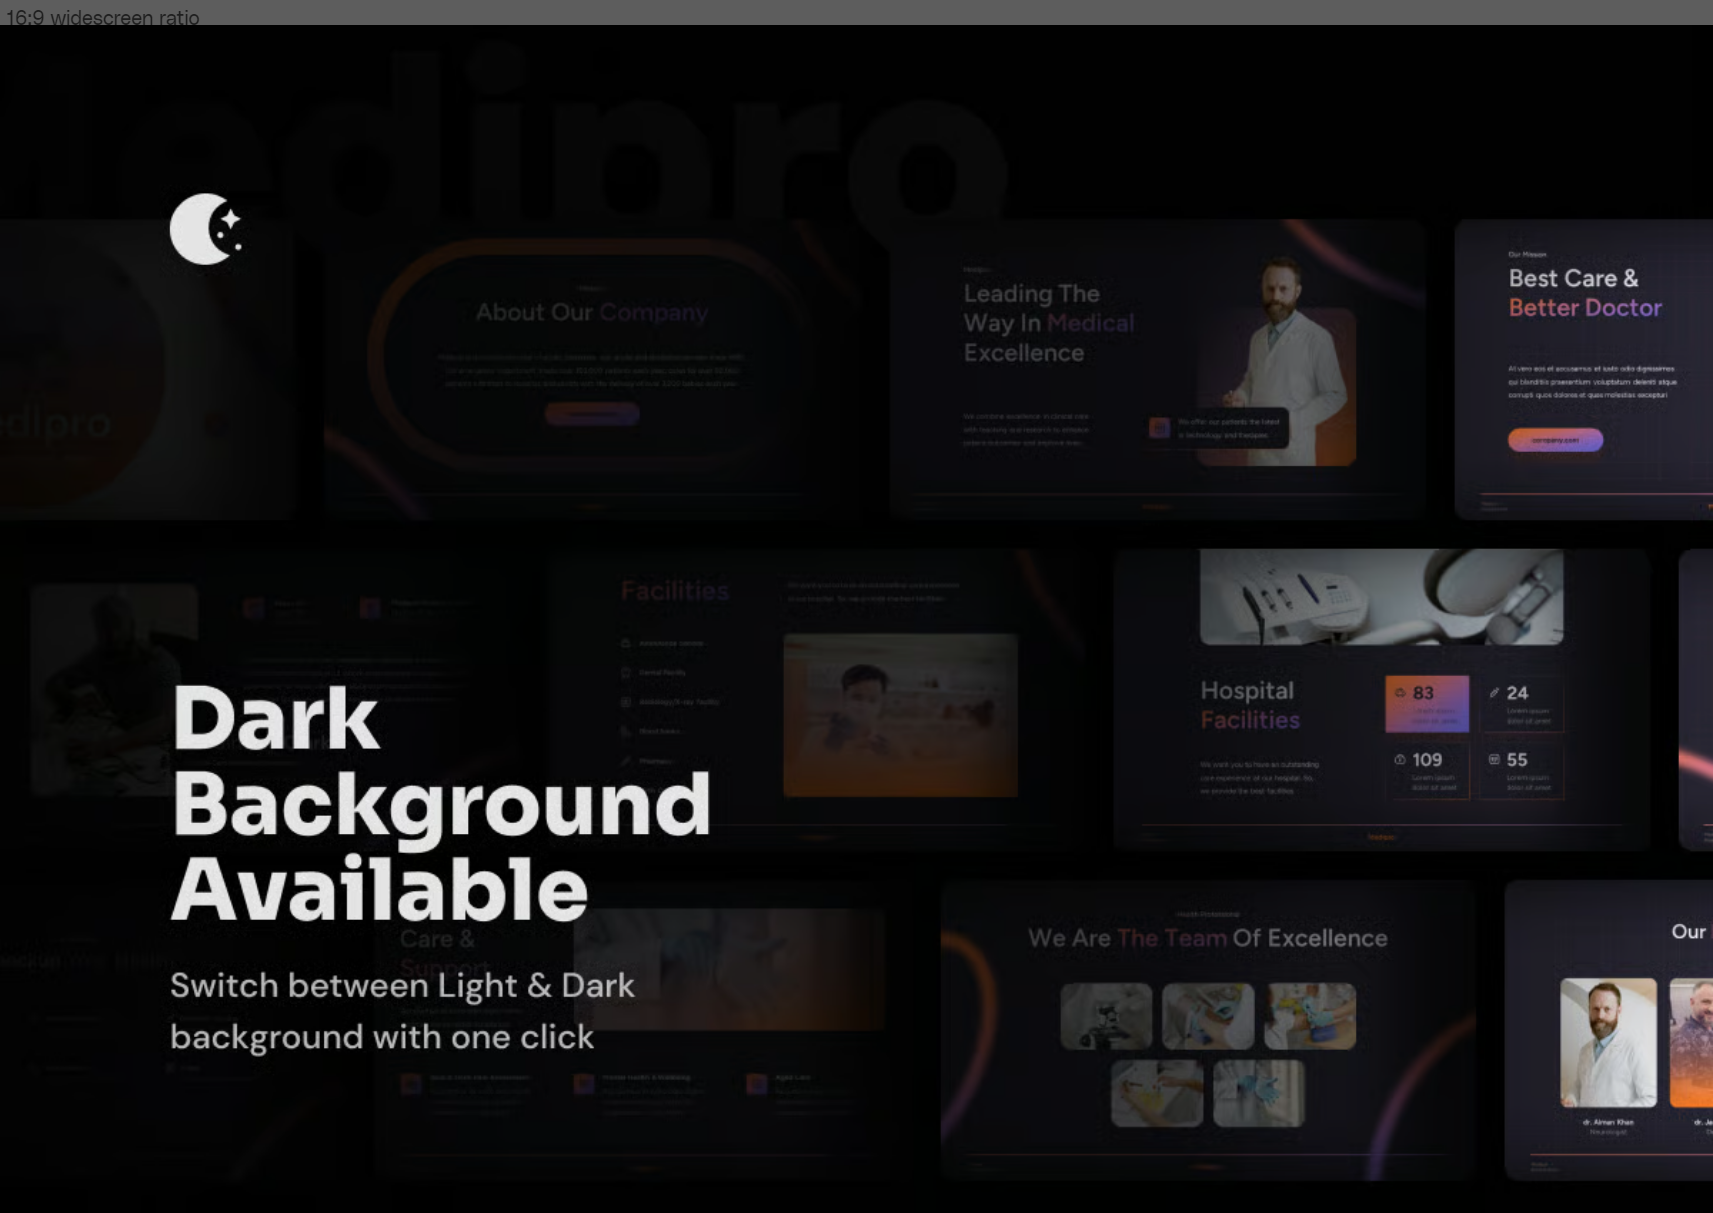Select the 'Best Care & Better Doctor' title
The width and height of the screenshot is (1713, 1213).
(1585, 293)
